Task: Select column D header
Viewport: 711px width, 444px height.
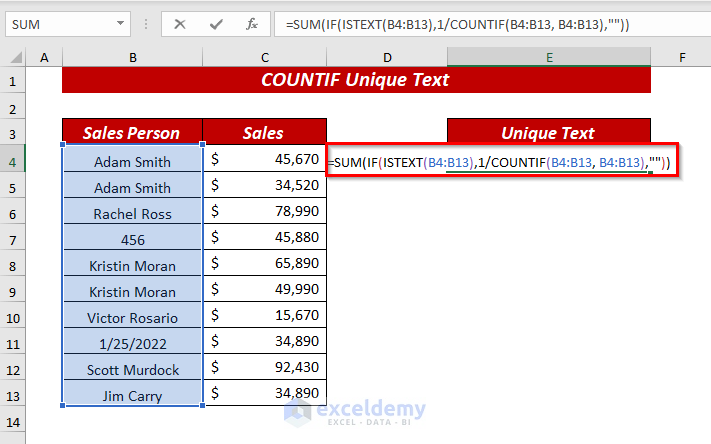Action: coord(386,58)
